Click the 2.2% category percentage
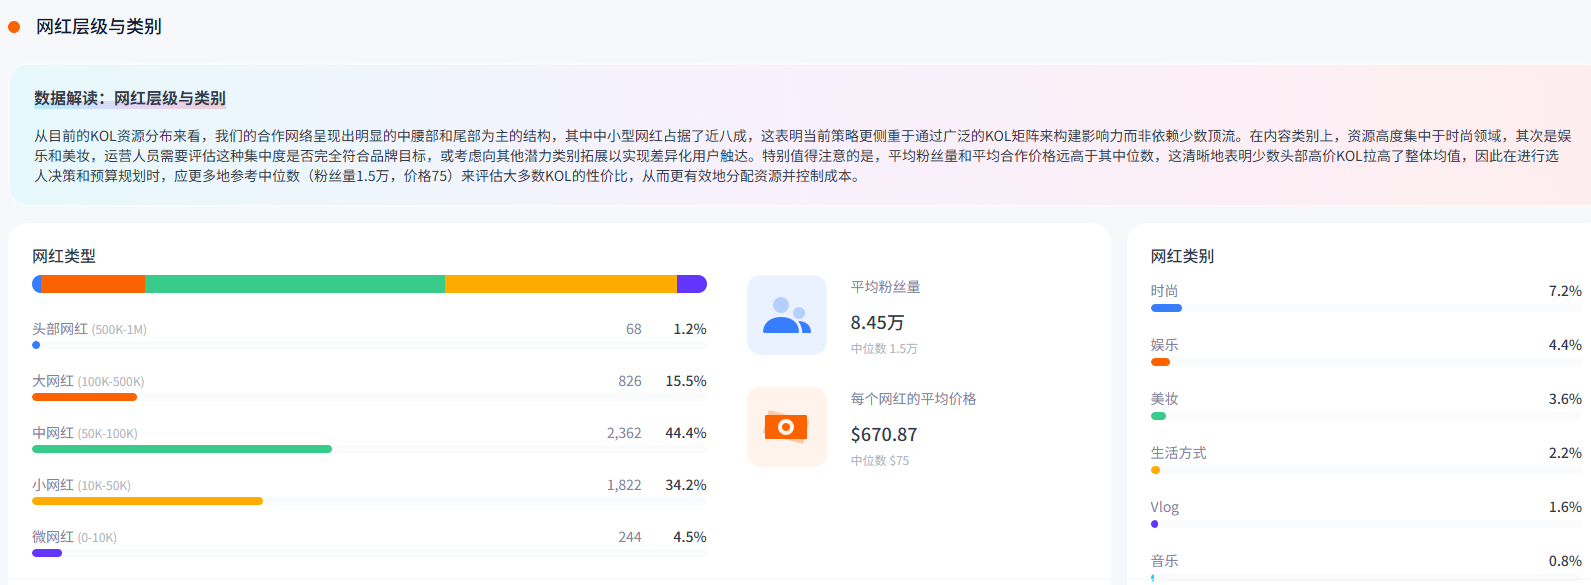Viewport: 1591px width, 585px height. click(x=1565, y=453)
